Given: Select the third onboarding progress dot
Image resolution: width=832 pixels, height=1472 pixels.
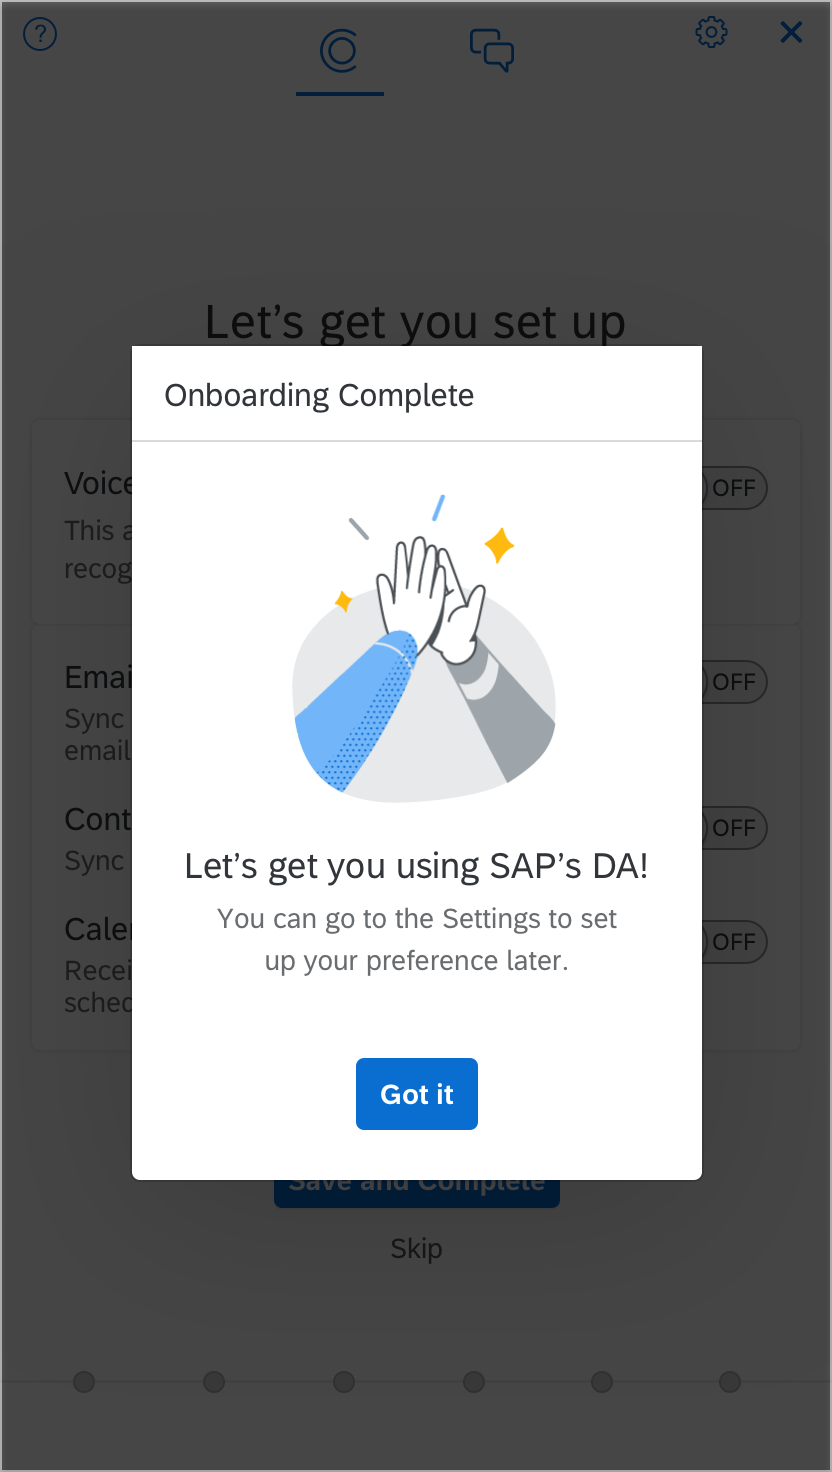Looking at the screenshot, I should 344,1382.
